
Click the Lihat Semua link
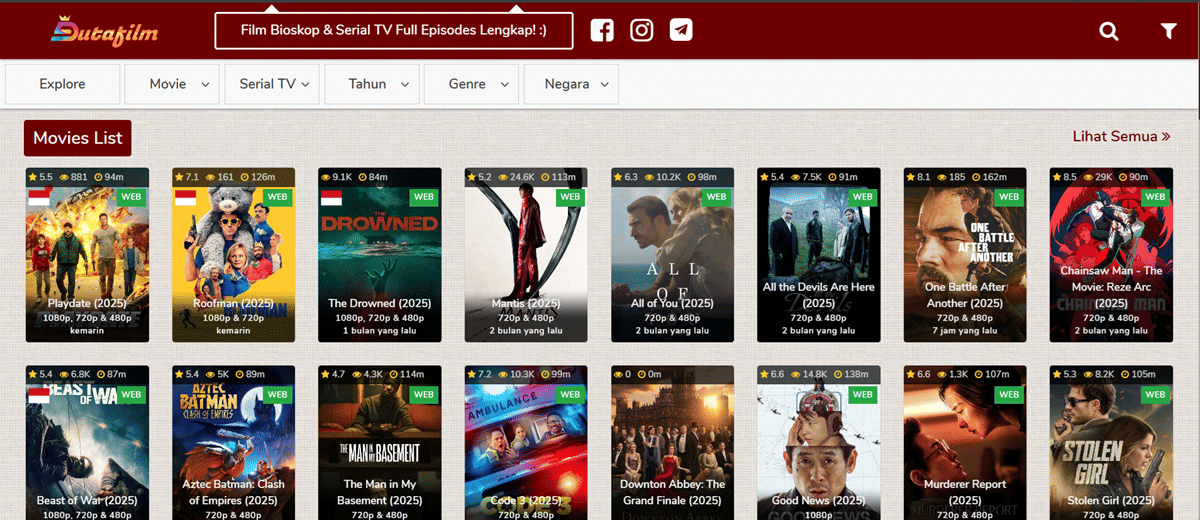click(x=1121, y=136)
